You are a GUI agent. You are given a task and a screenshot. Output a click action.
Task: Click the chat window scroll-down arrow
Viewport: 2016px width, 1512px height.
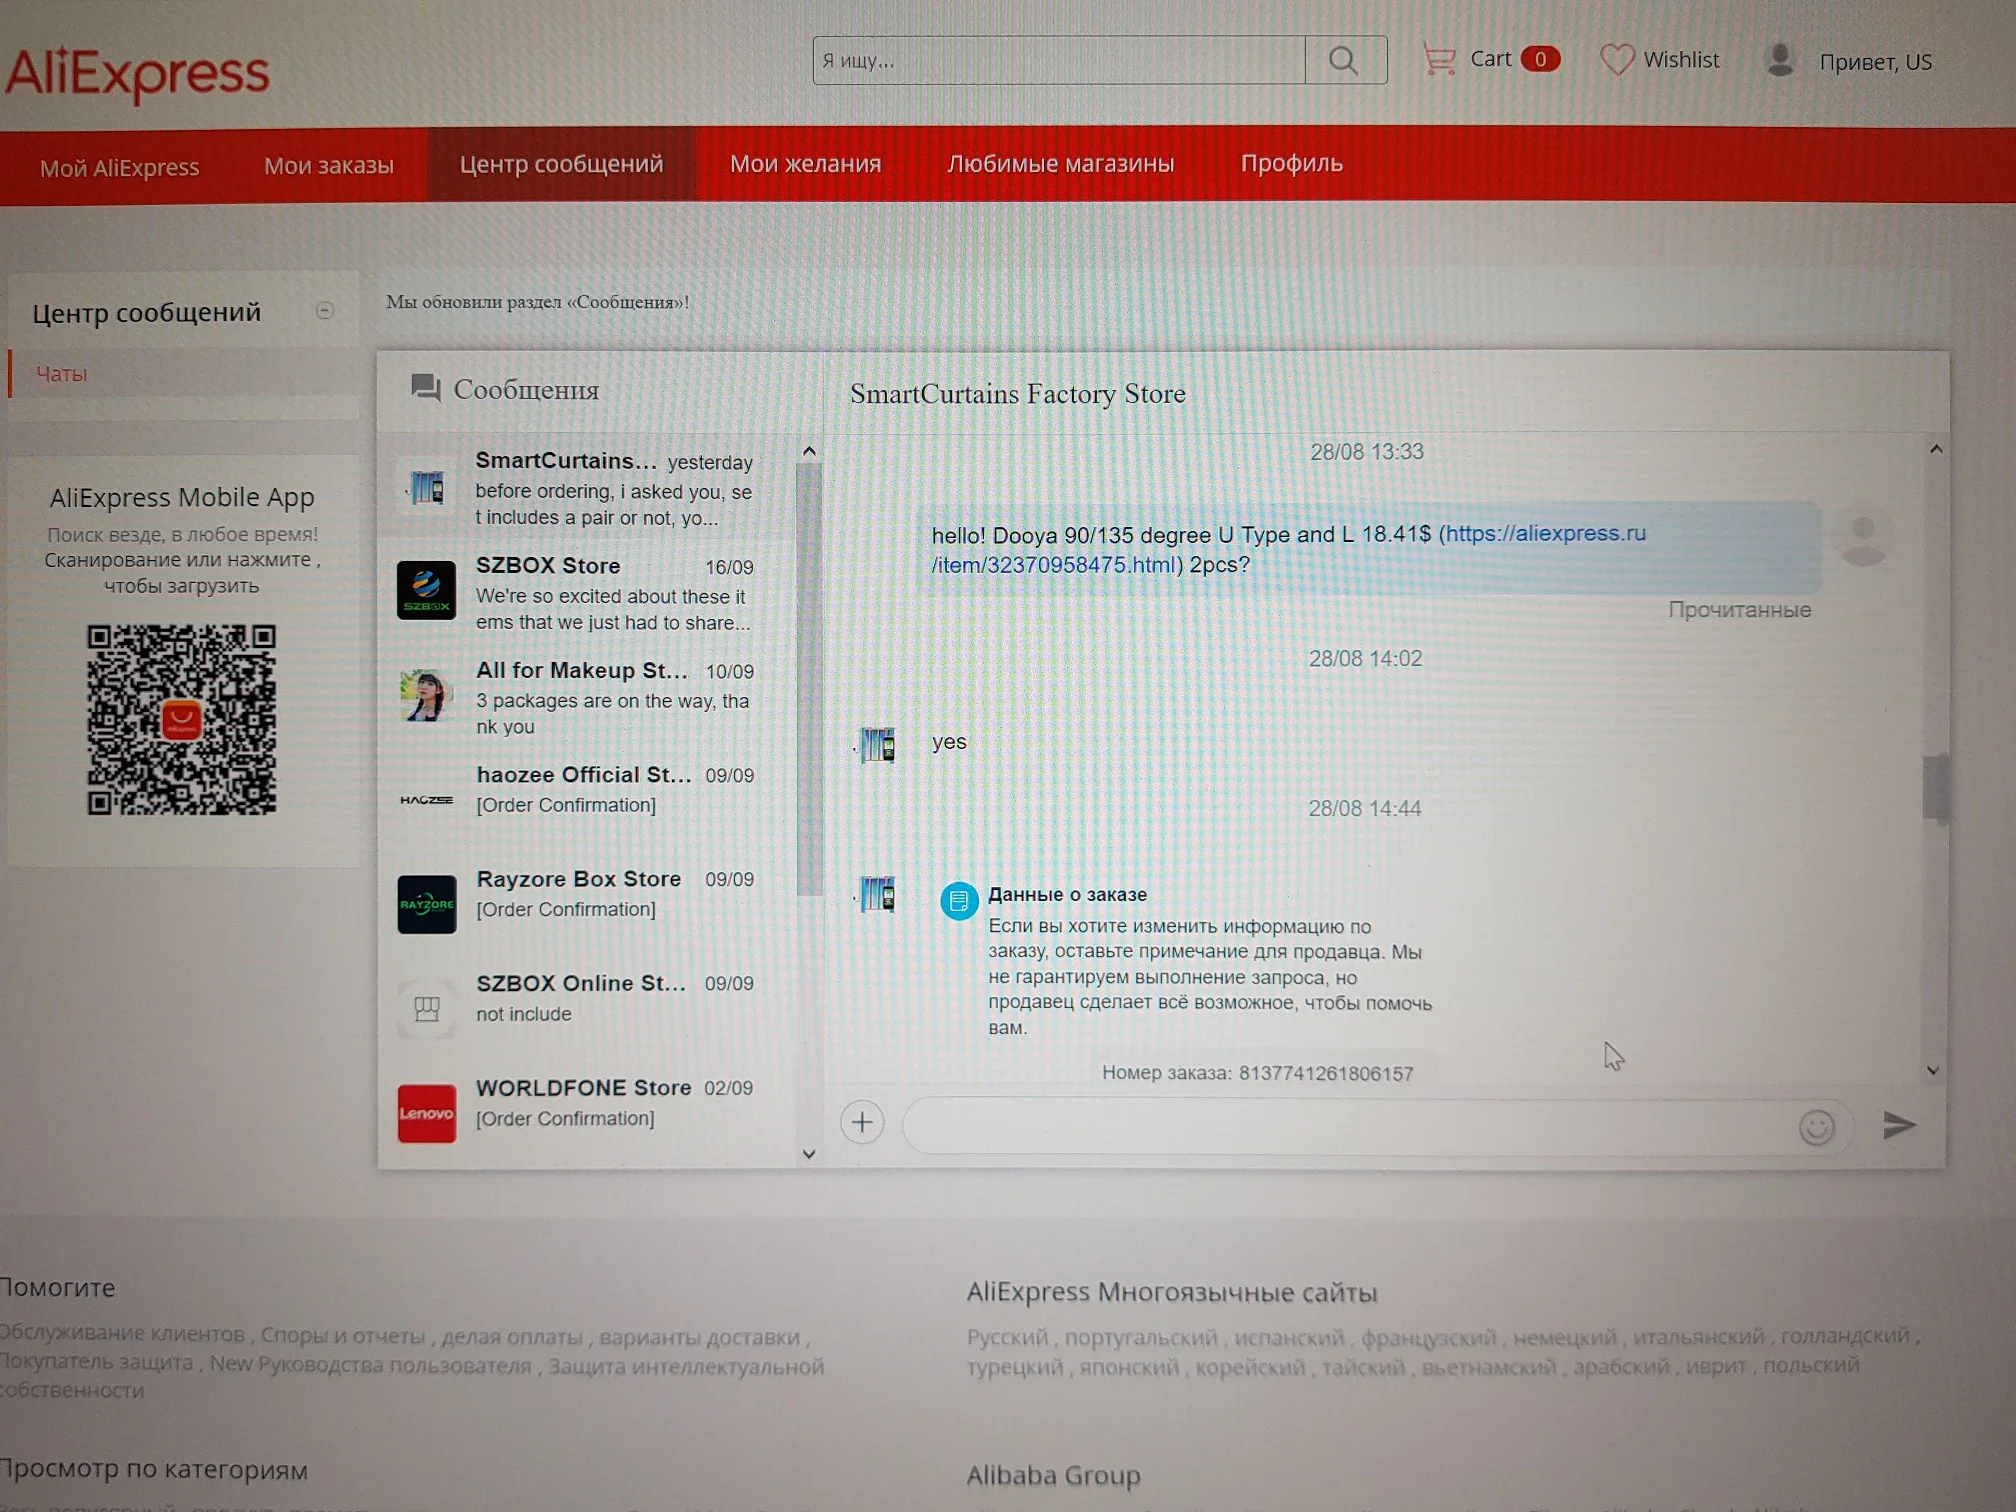click(1933, 1070)
